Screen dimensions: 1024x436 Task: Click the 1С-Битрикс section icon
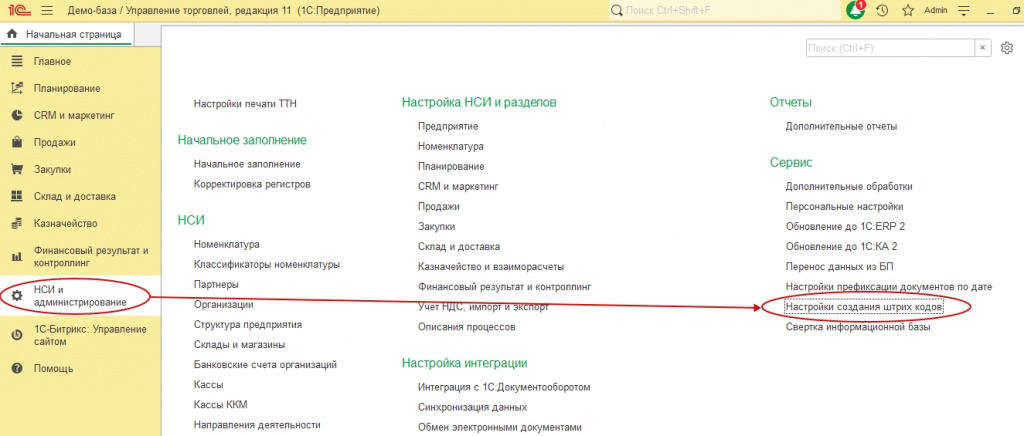[18, 335]
